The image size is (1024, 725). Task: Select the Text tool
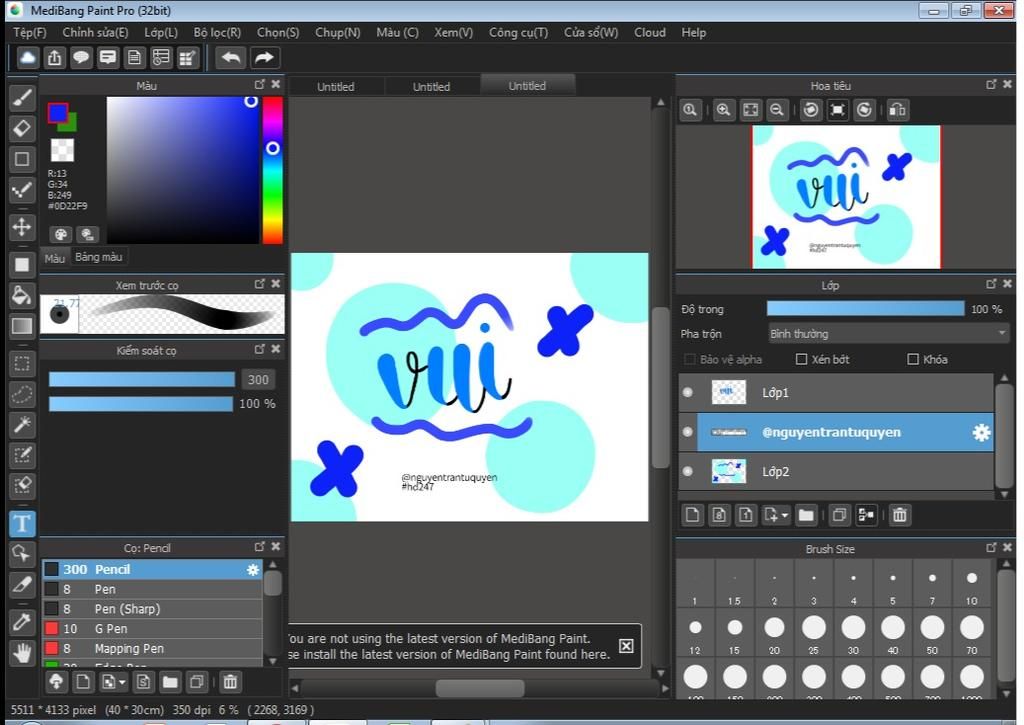[x=22, y=524]
